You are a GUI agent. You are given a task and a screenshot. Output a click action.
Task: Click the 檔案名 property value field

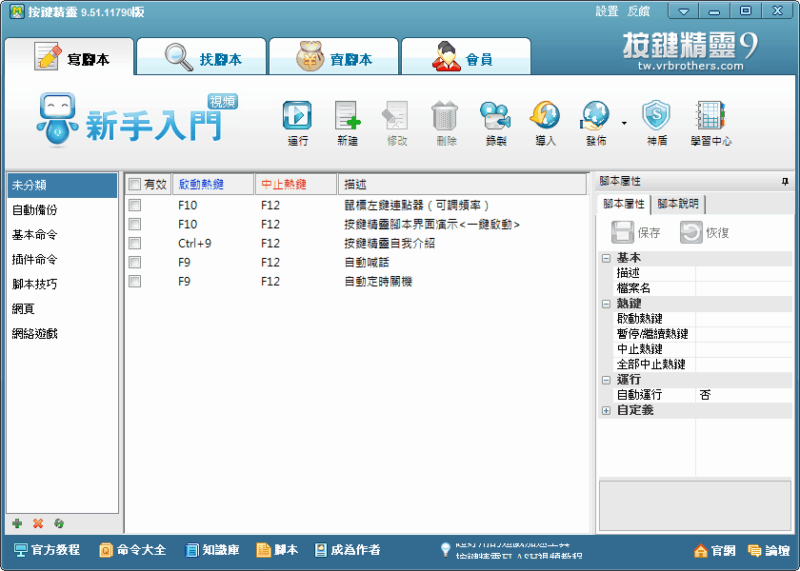[x=743, y=288]
